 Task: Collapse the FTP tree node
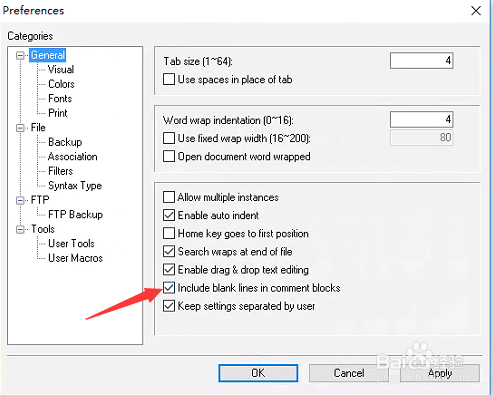[x=21, y=200]
